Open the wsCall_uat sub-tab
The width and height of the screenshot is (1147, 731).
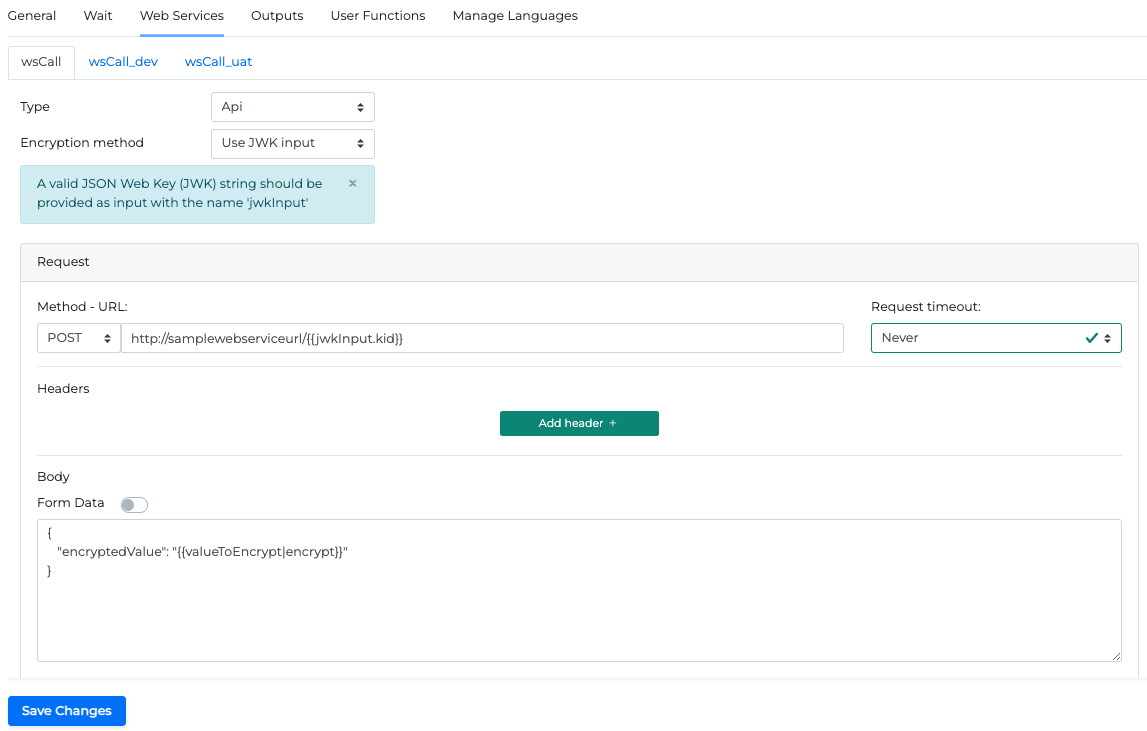(218, 62)
